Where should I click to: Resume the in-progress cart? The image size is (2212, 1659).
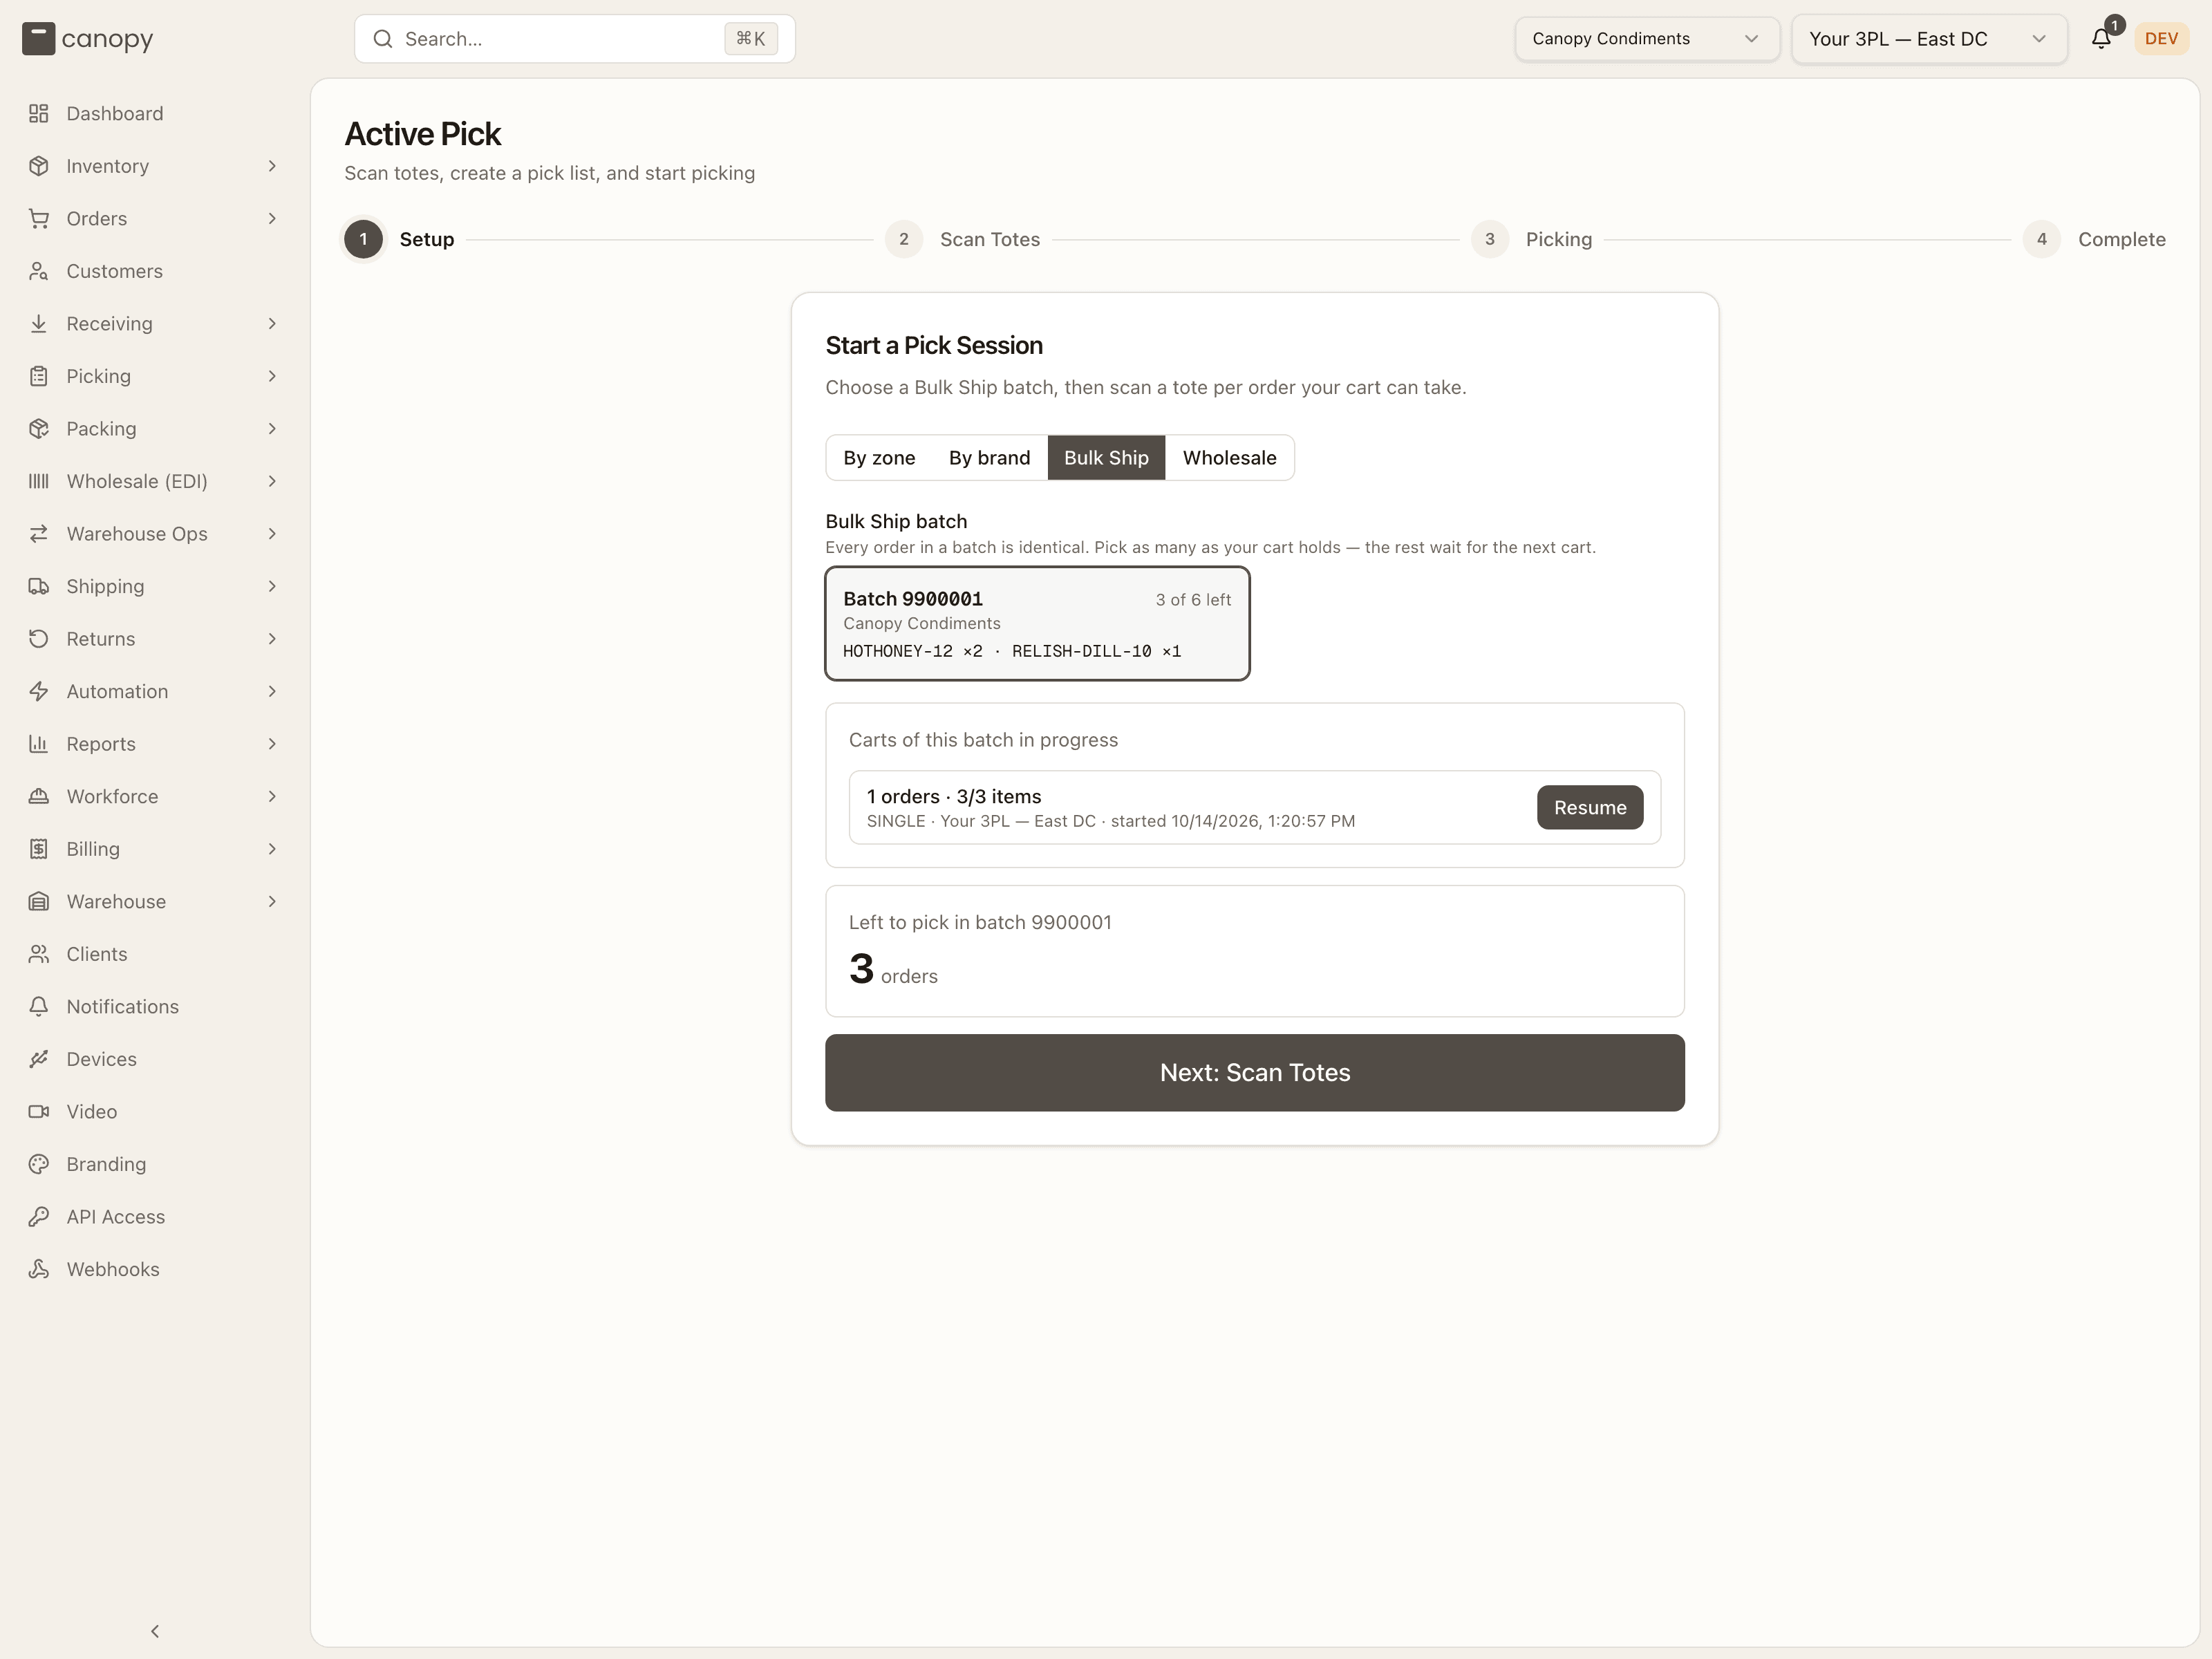point(1589,807)
